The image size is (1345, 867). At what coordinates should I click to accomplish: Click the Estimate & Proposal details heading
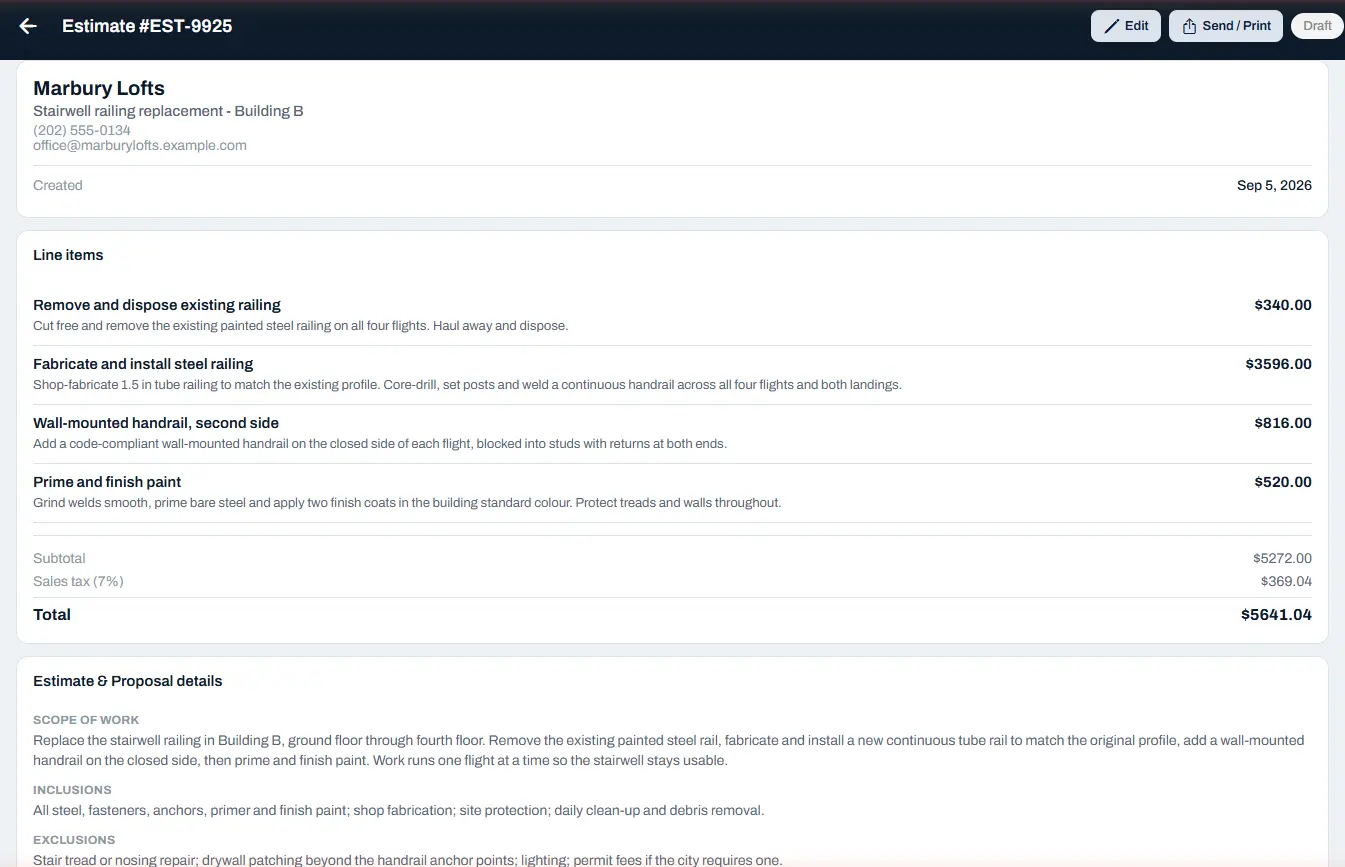click(128, 681)
